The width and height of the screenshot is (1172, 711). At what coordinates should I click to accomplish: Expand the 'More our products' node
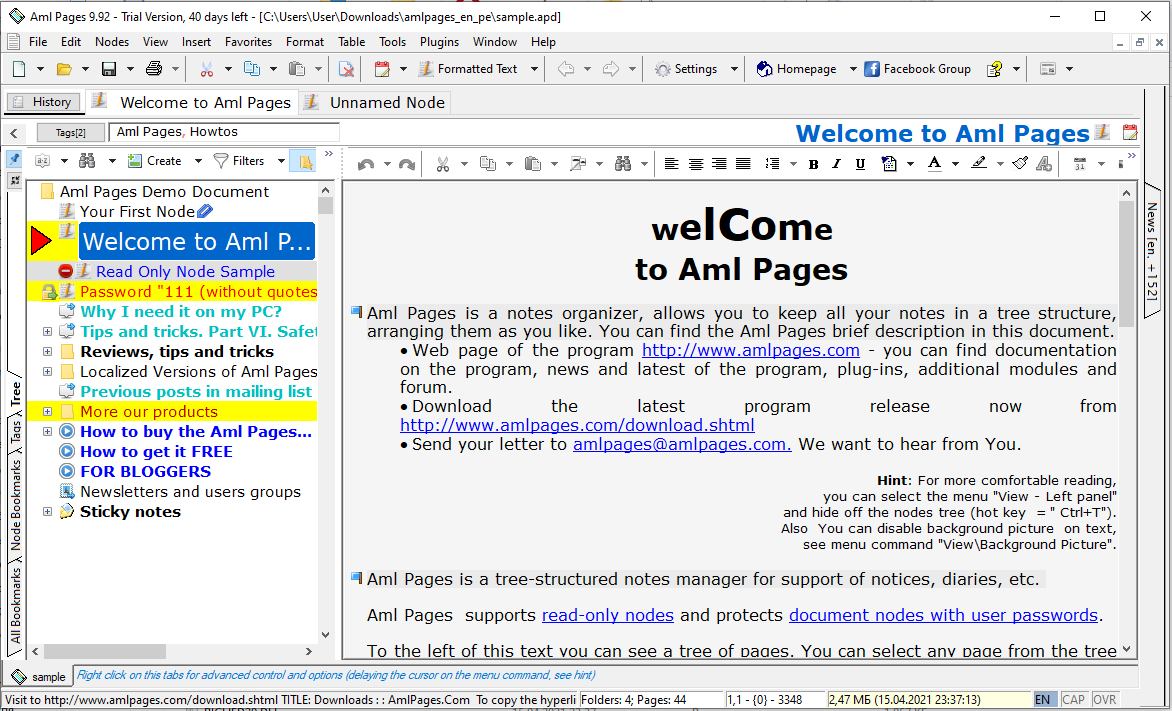(47, 411)
